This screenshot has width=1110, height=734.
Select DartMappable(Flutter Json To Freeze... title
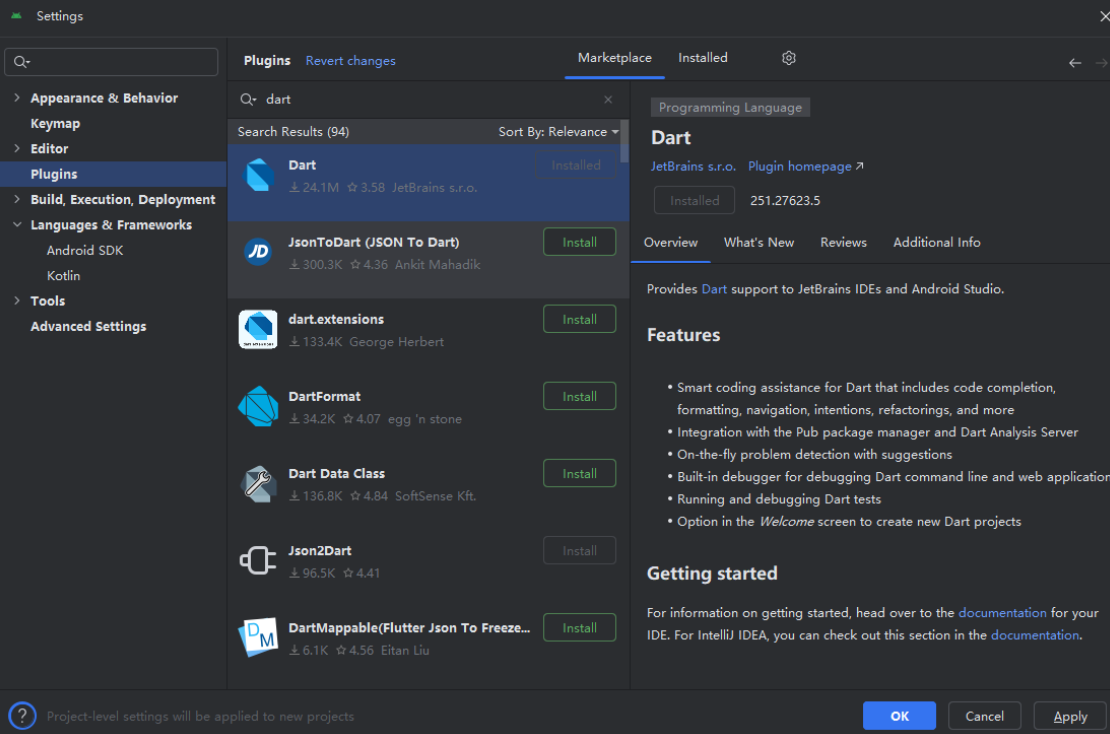click(x=409, y=628)
